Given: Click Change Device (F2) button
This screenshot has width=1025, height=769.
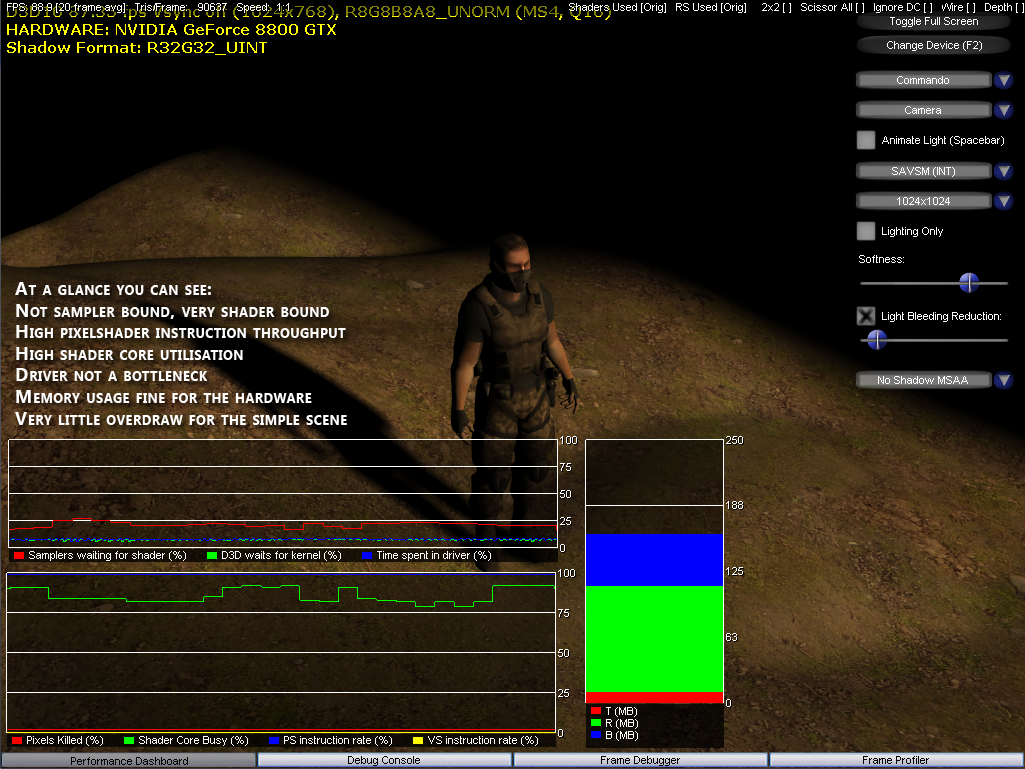Looking at the screenshot, I should (933, 45).
